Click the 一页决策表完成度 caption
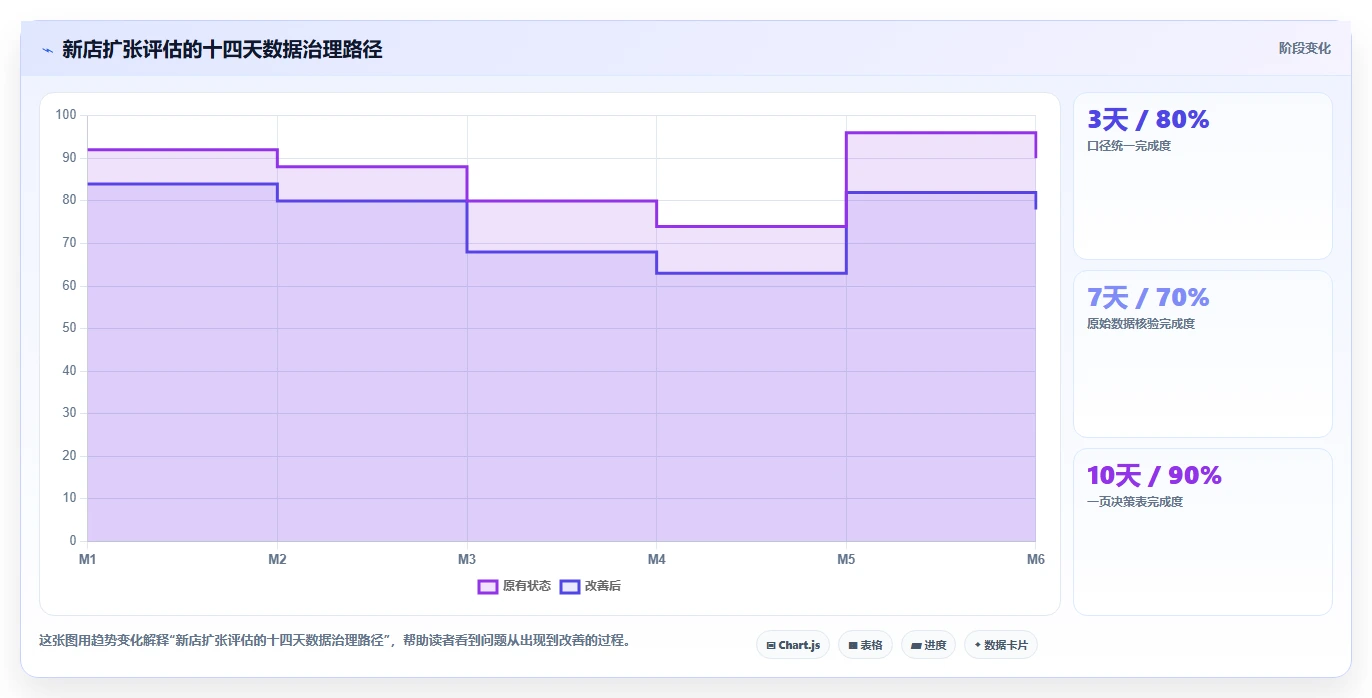 pyautogui.click(x=1135, y=502)
